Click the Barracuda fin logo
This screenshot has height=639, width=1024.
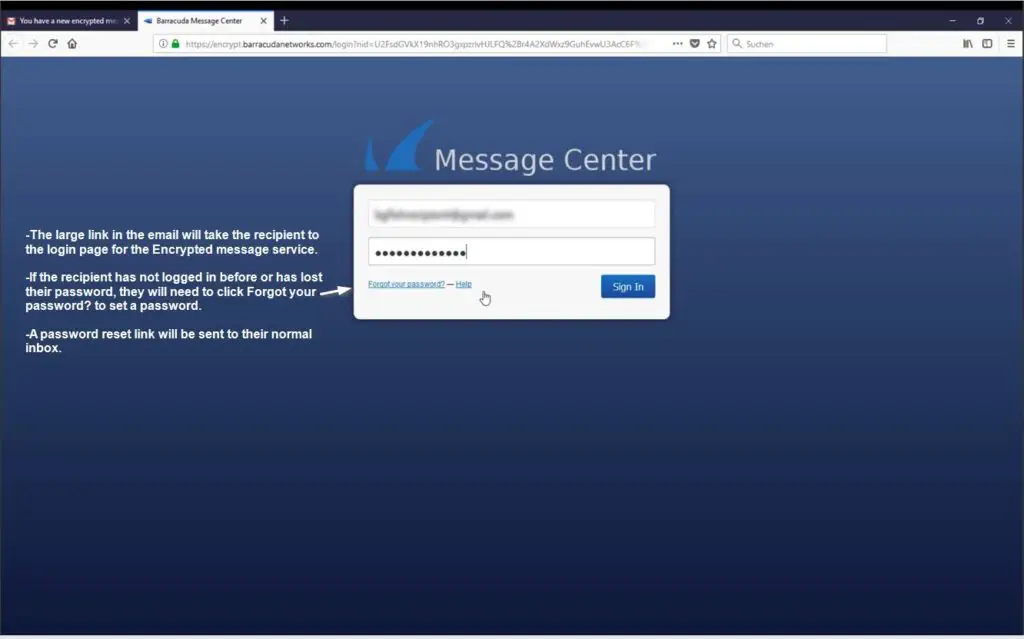pyautogui.click(x=398, y=145)
